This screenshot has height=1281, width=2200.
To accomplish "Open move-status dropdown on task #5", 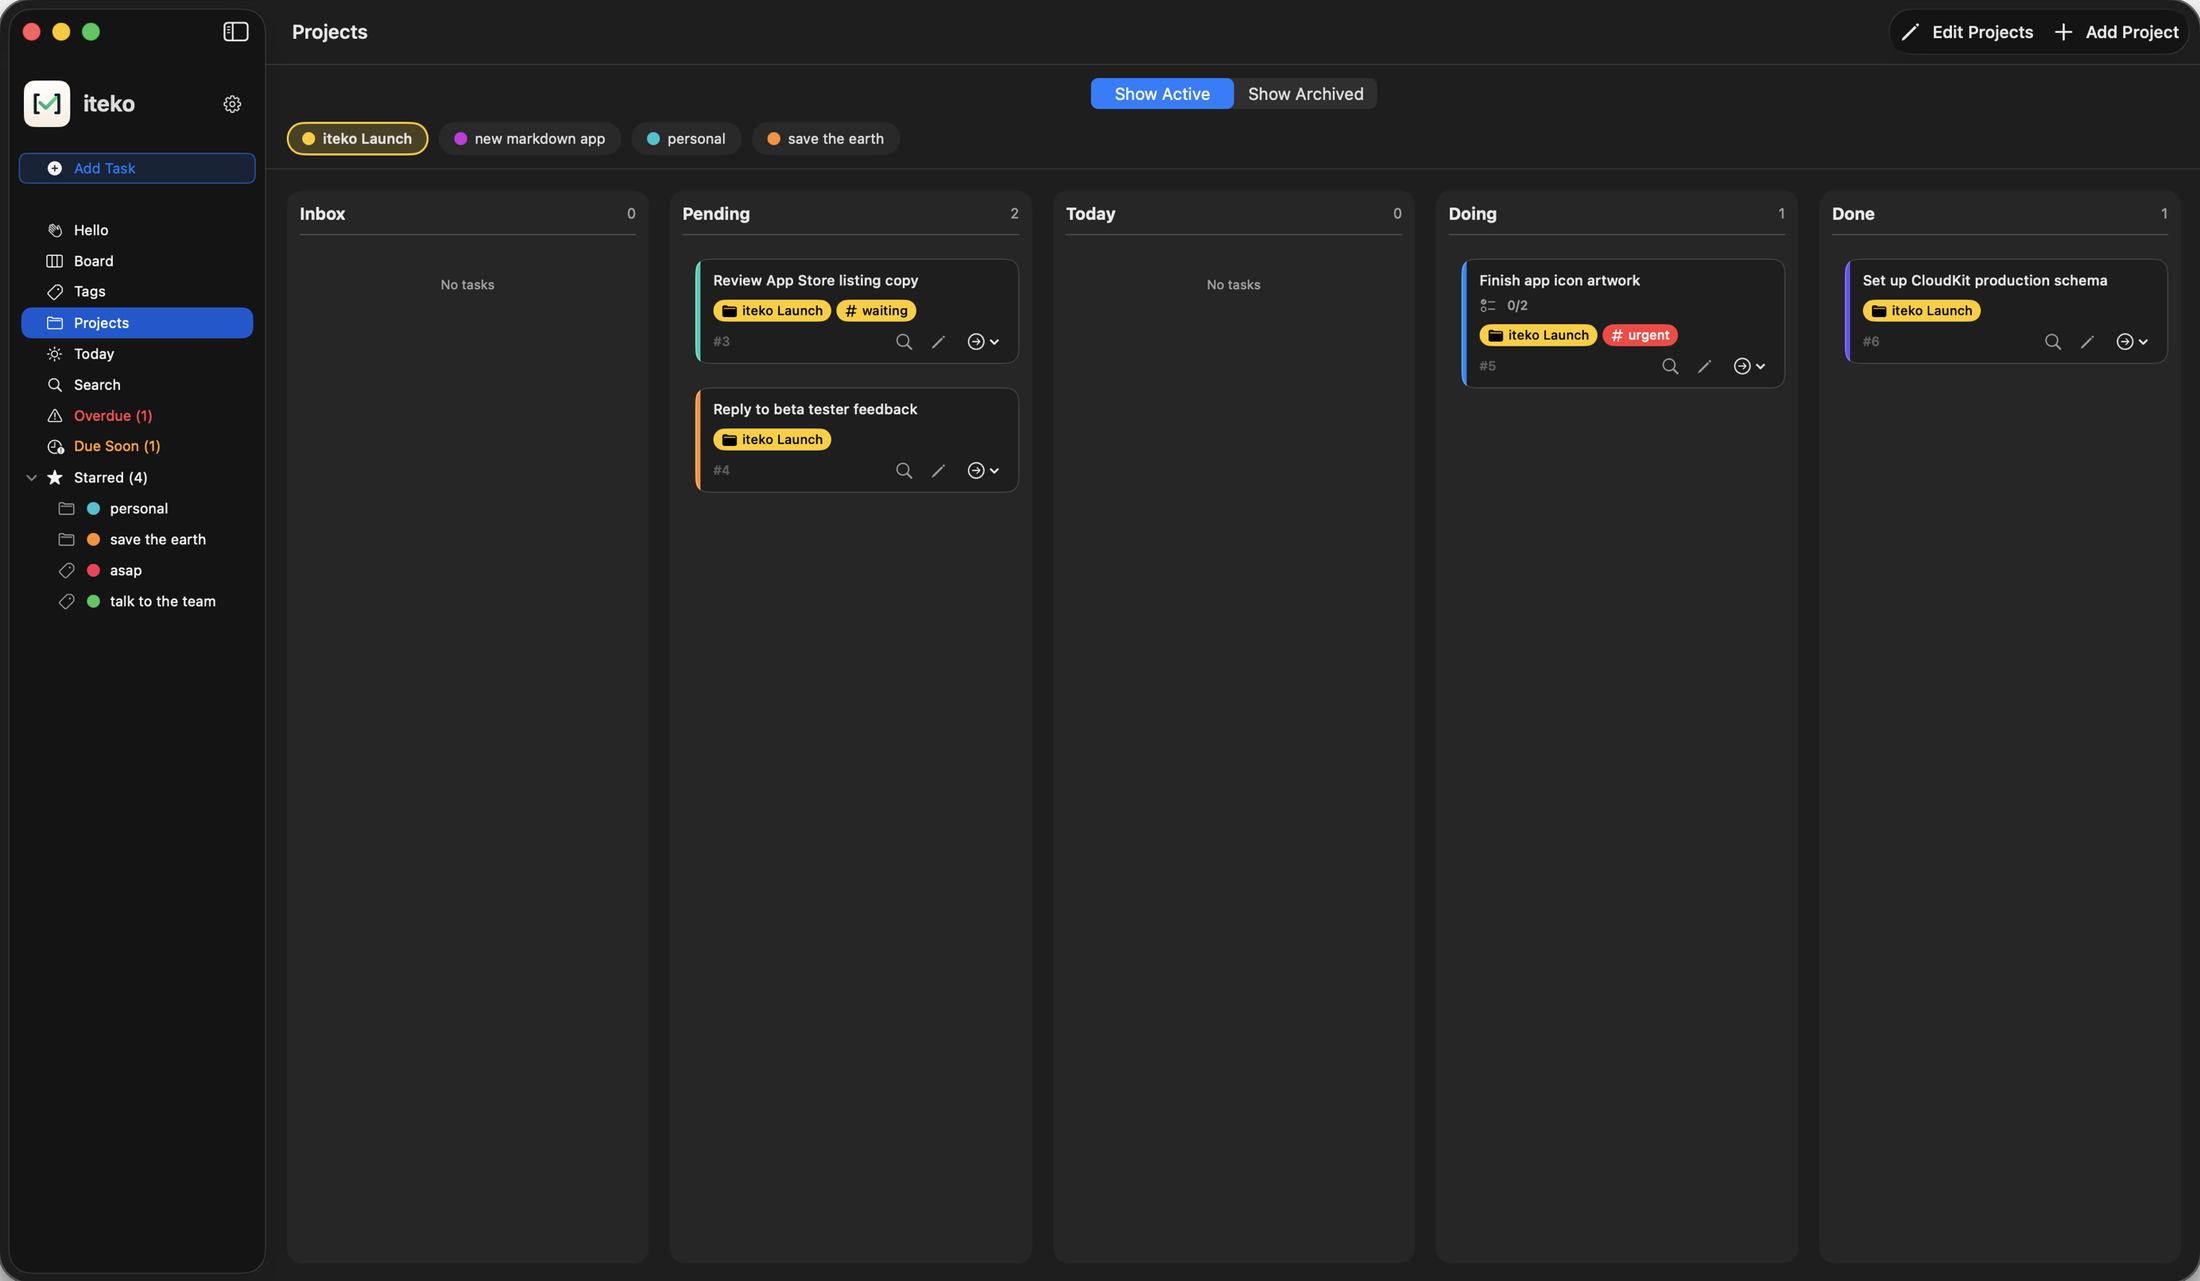I will [1749, 367].
